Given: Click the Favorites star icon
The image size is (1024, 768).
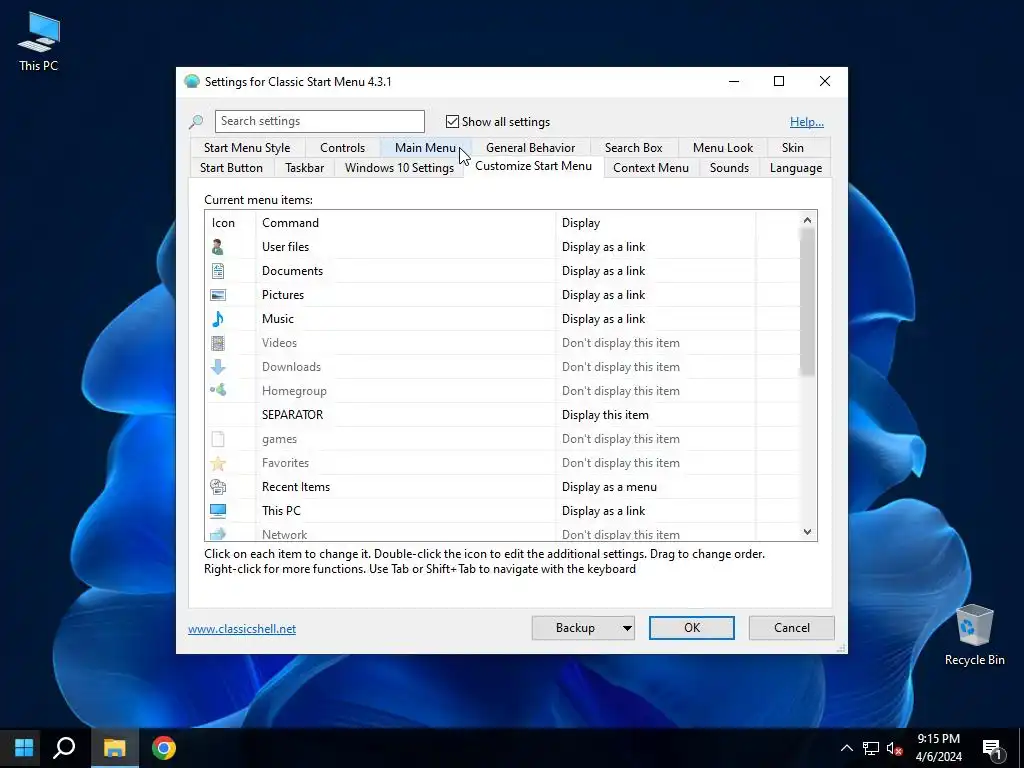Looking at the screenshot, I should [217, 463].
